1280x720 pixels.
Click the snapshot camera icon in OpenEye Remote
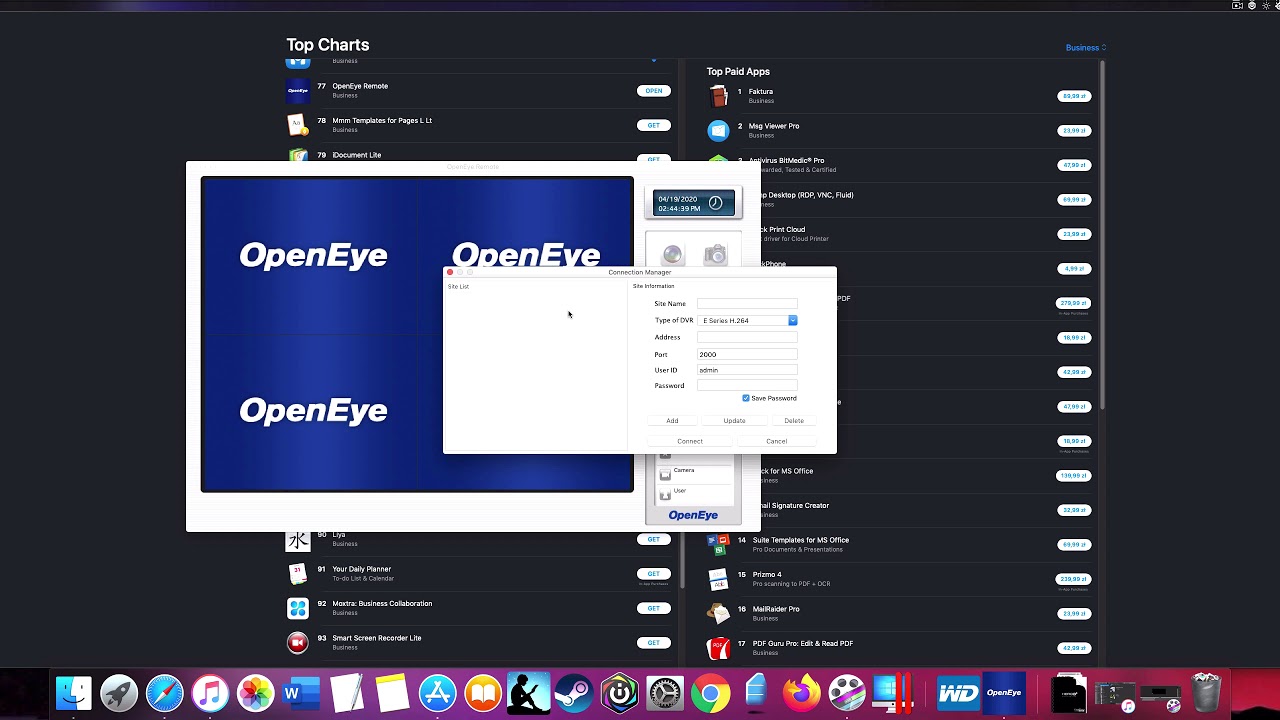coord(715,255)
